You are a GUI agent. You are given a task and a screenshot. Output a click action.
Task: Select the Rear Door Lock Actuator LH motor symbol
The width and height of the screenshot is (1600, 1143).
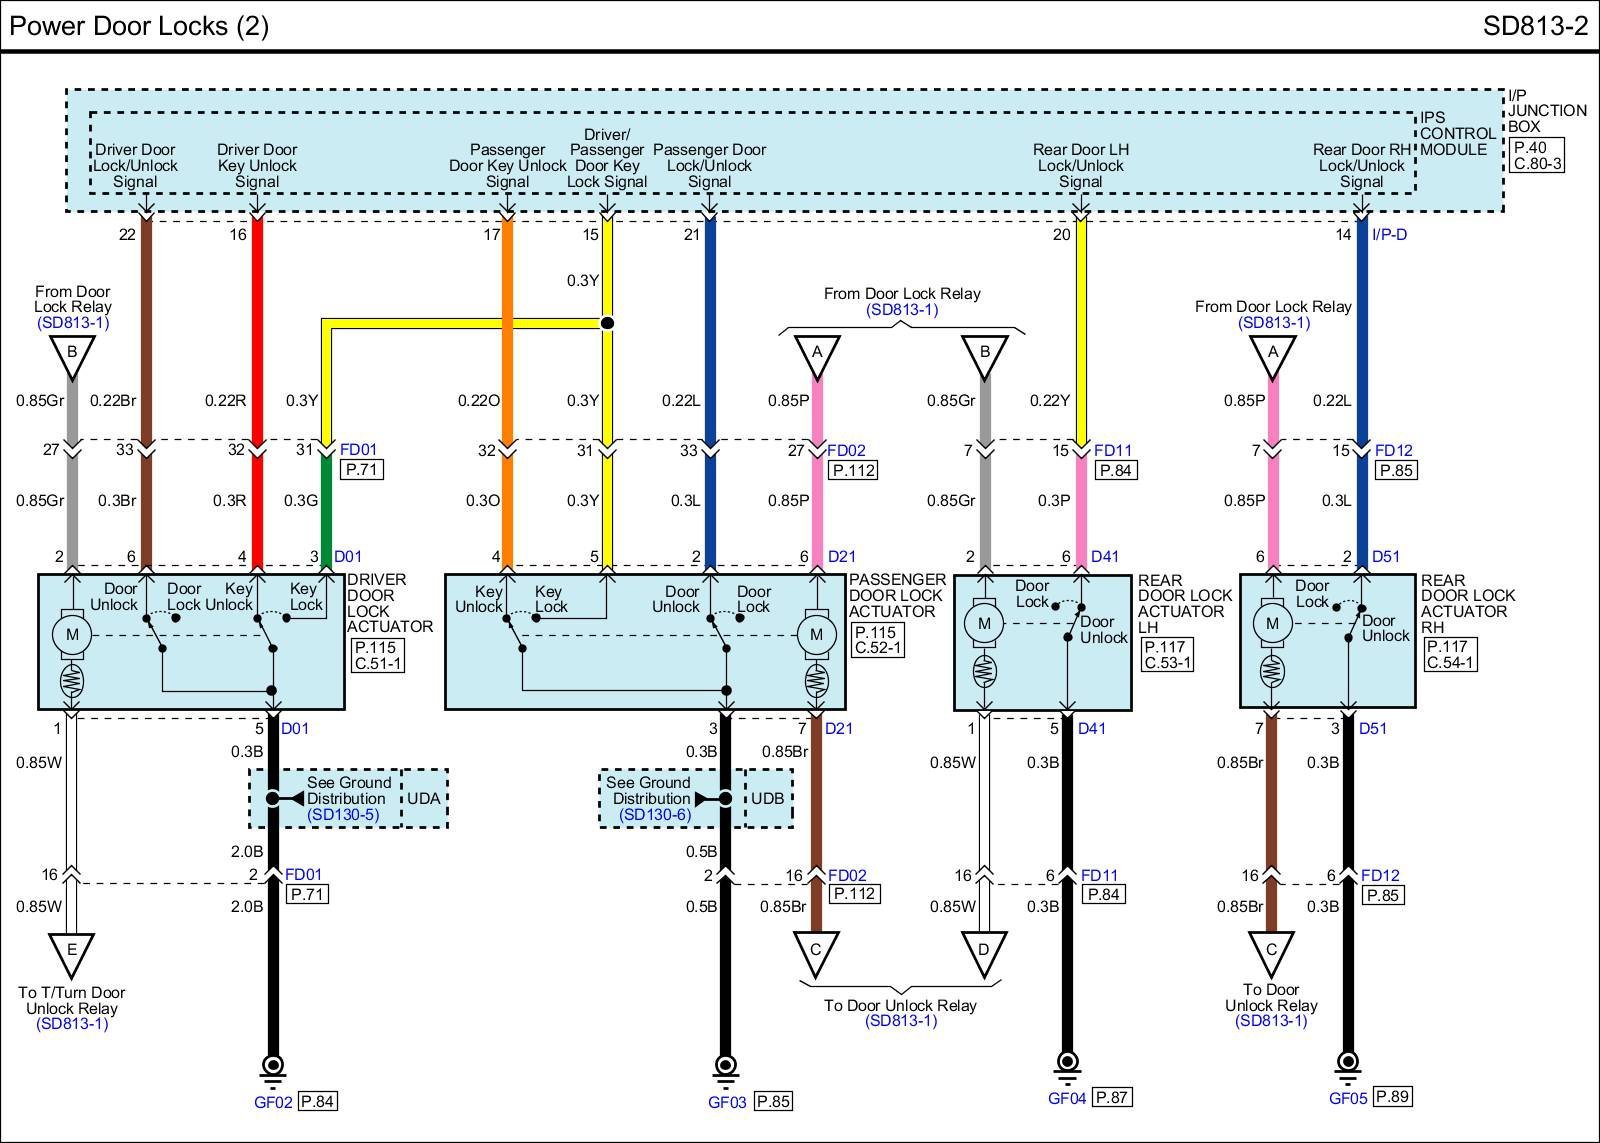tap(984, 623)
